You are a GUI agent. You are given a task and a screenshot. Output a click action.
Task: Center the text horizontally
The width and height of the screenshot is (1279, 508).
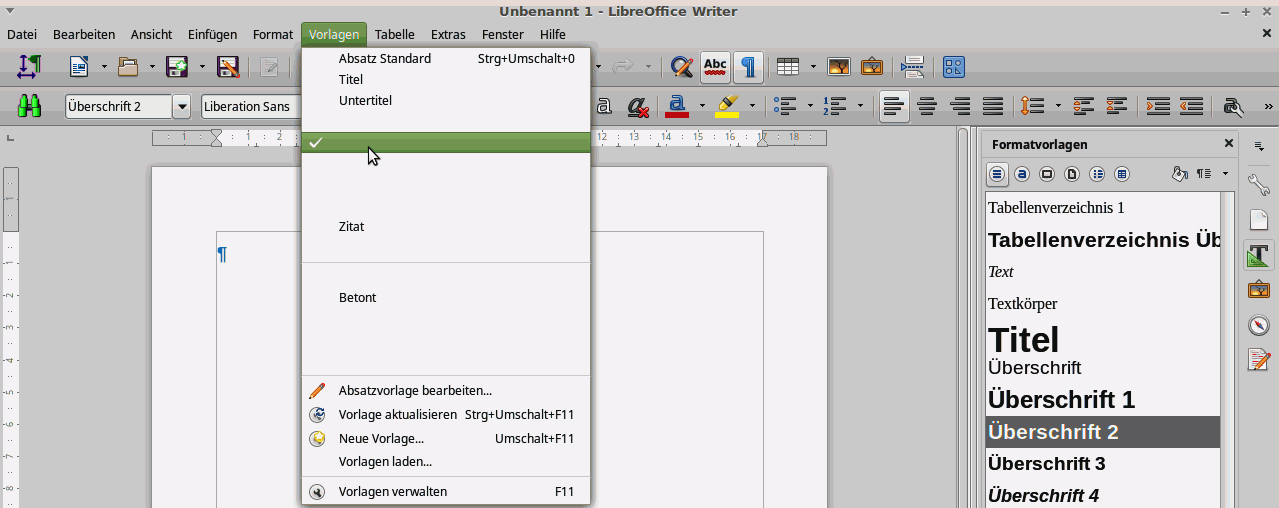tap(927, 106)
